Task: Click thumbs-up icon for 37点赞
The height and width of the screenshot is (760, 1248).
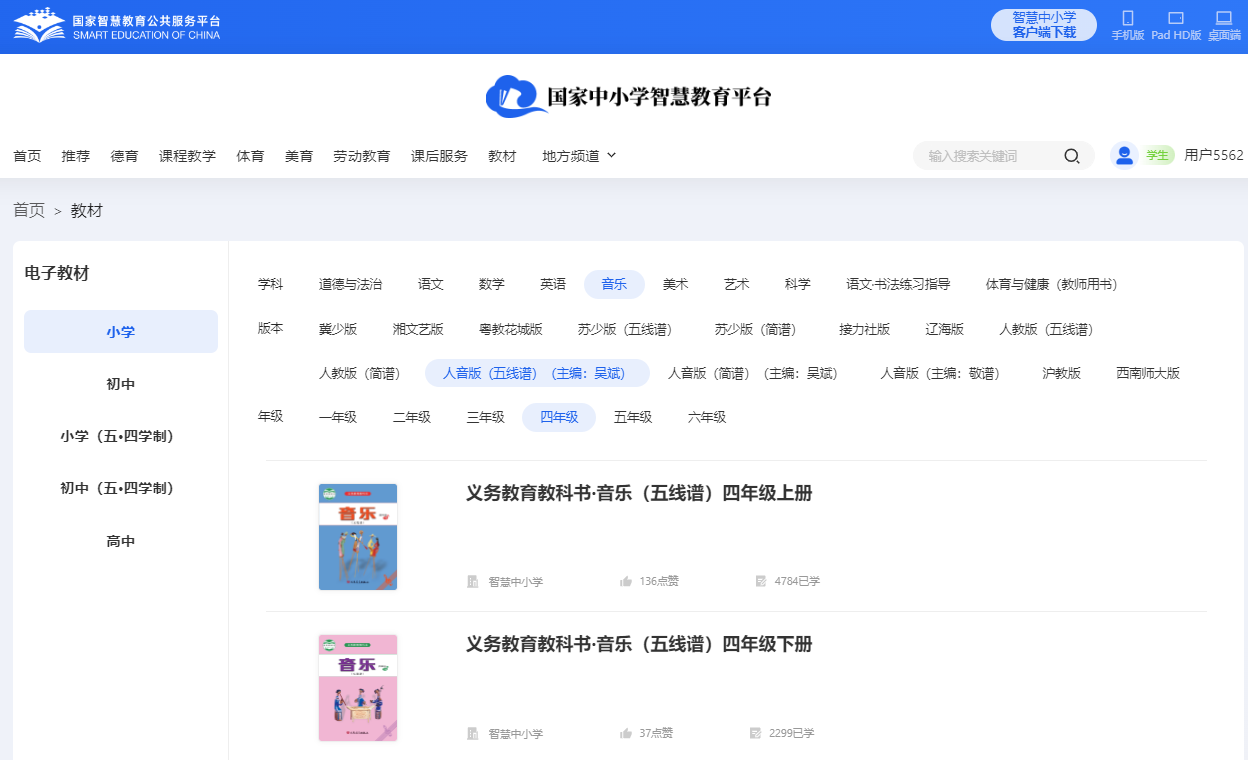Action: (626, 733)
